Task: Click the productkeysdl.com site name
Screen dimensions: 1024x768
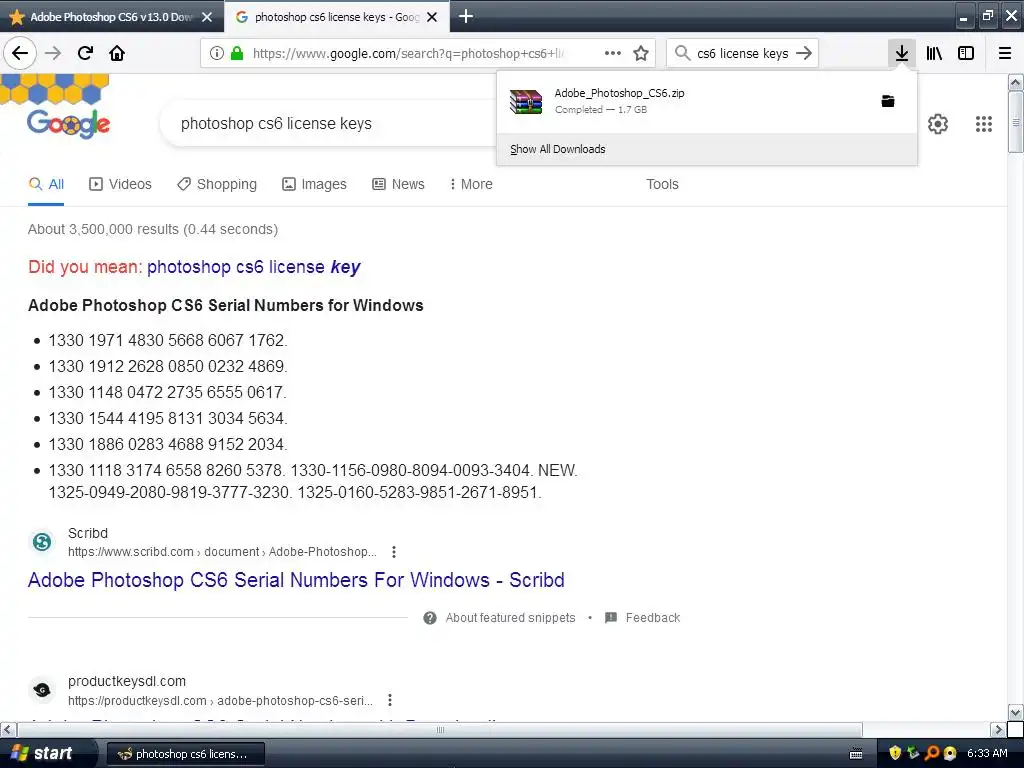Action: (127, 681)
